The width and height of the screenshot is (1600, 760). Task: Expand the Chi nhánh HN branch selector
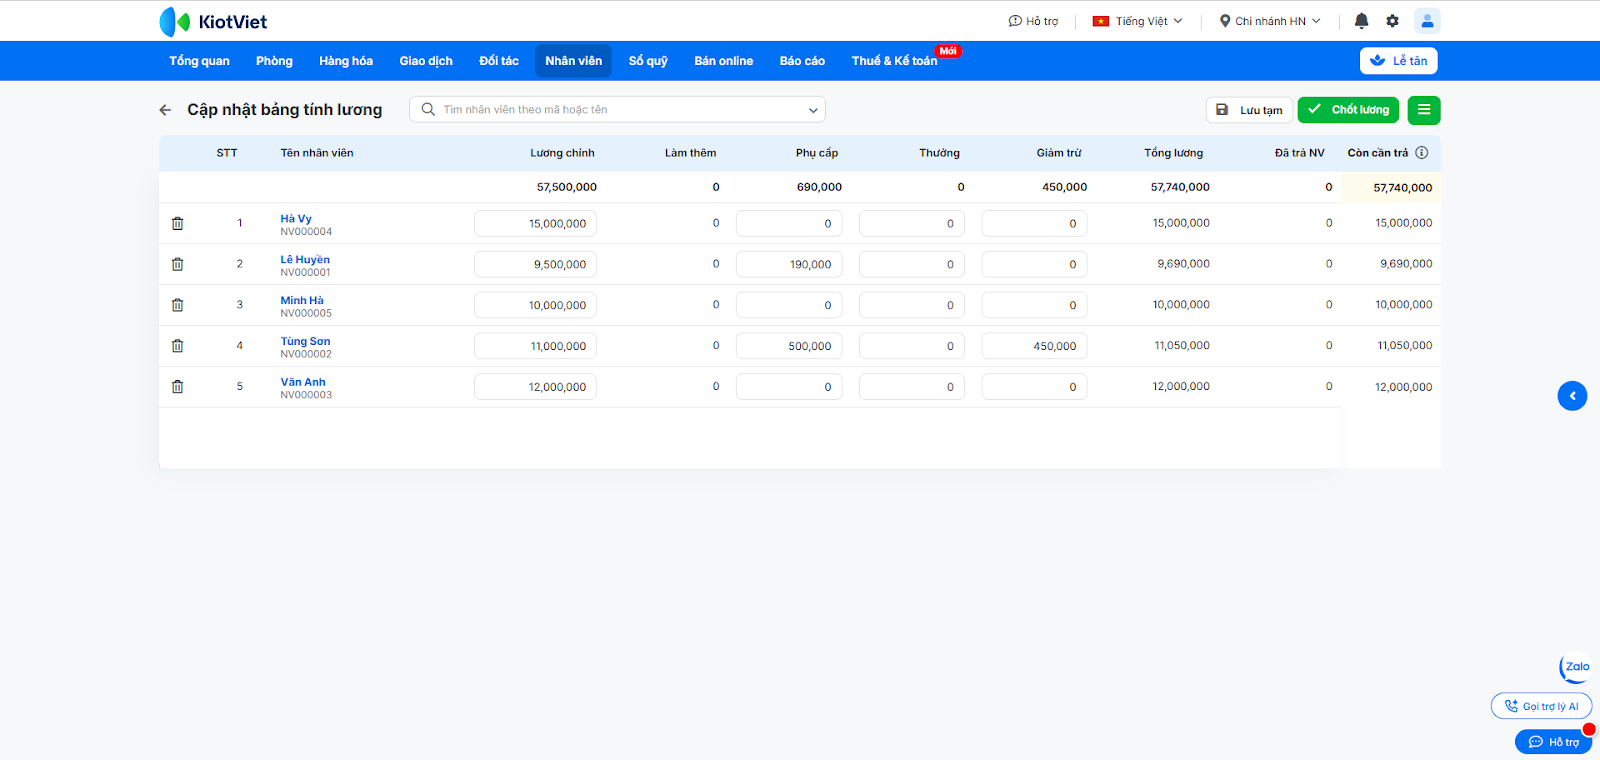click(x=1270, y=21)
